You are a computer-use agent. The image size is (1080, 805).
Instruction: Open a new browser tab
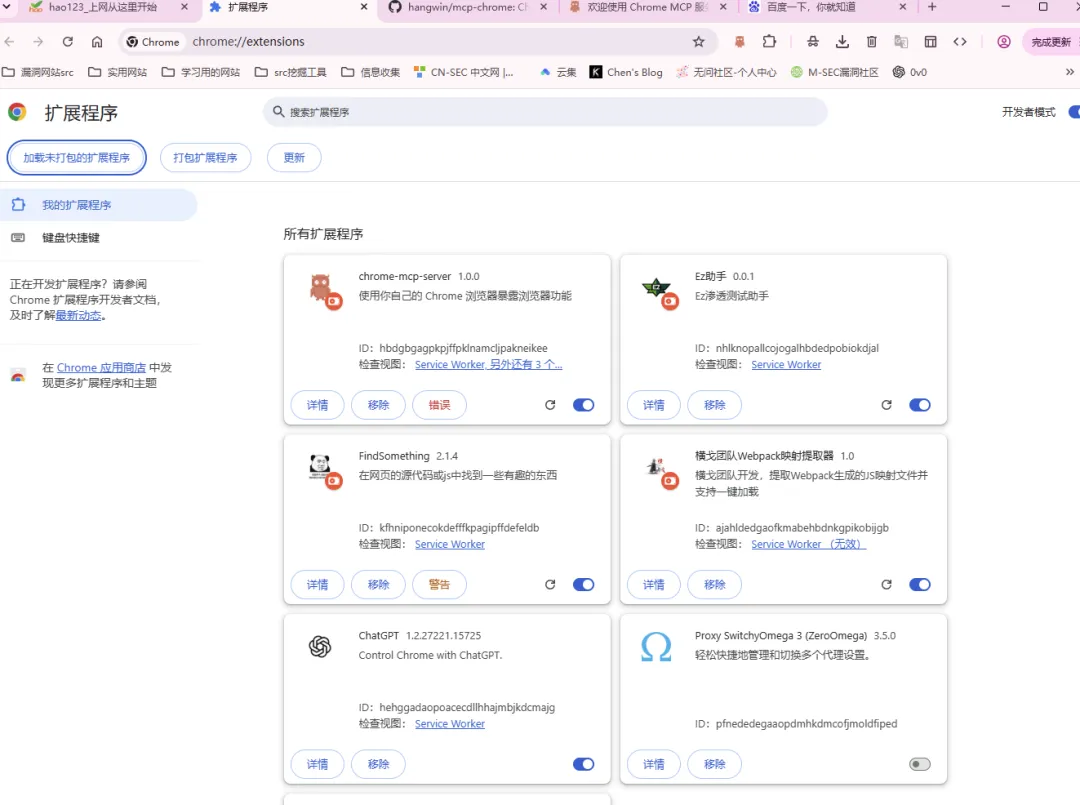coord(932,7)
